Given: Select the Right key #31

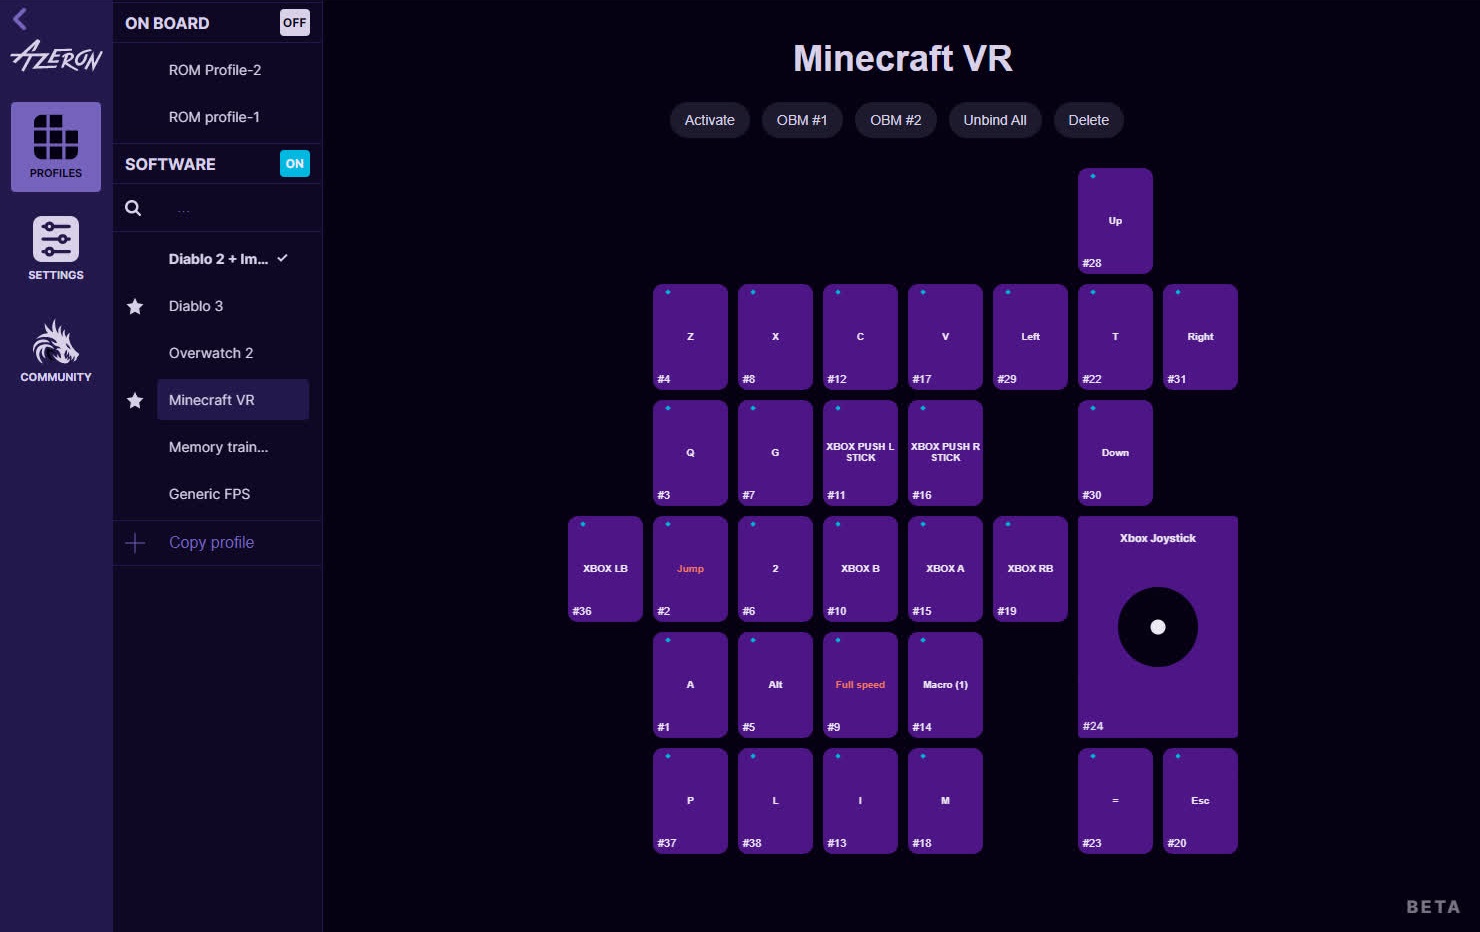Looking at the screenshot, I should pos(1201,337).
